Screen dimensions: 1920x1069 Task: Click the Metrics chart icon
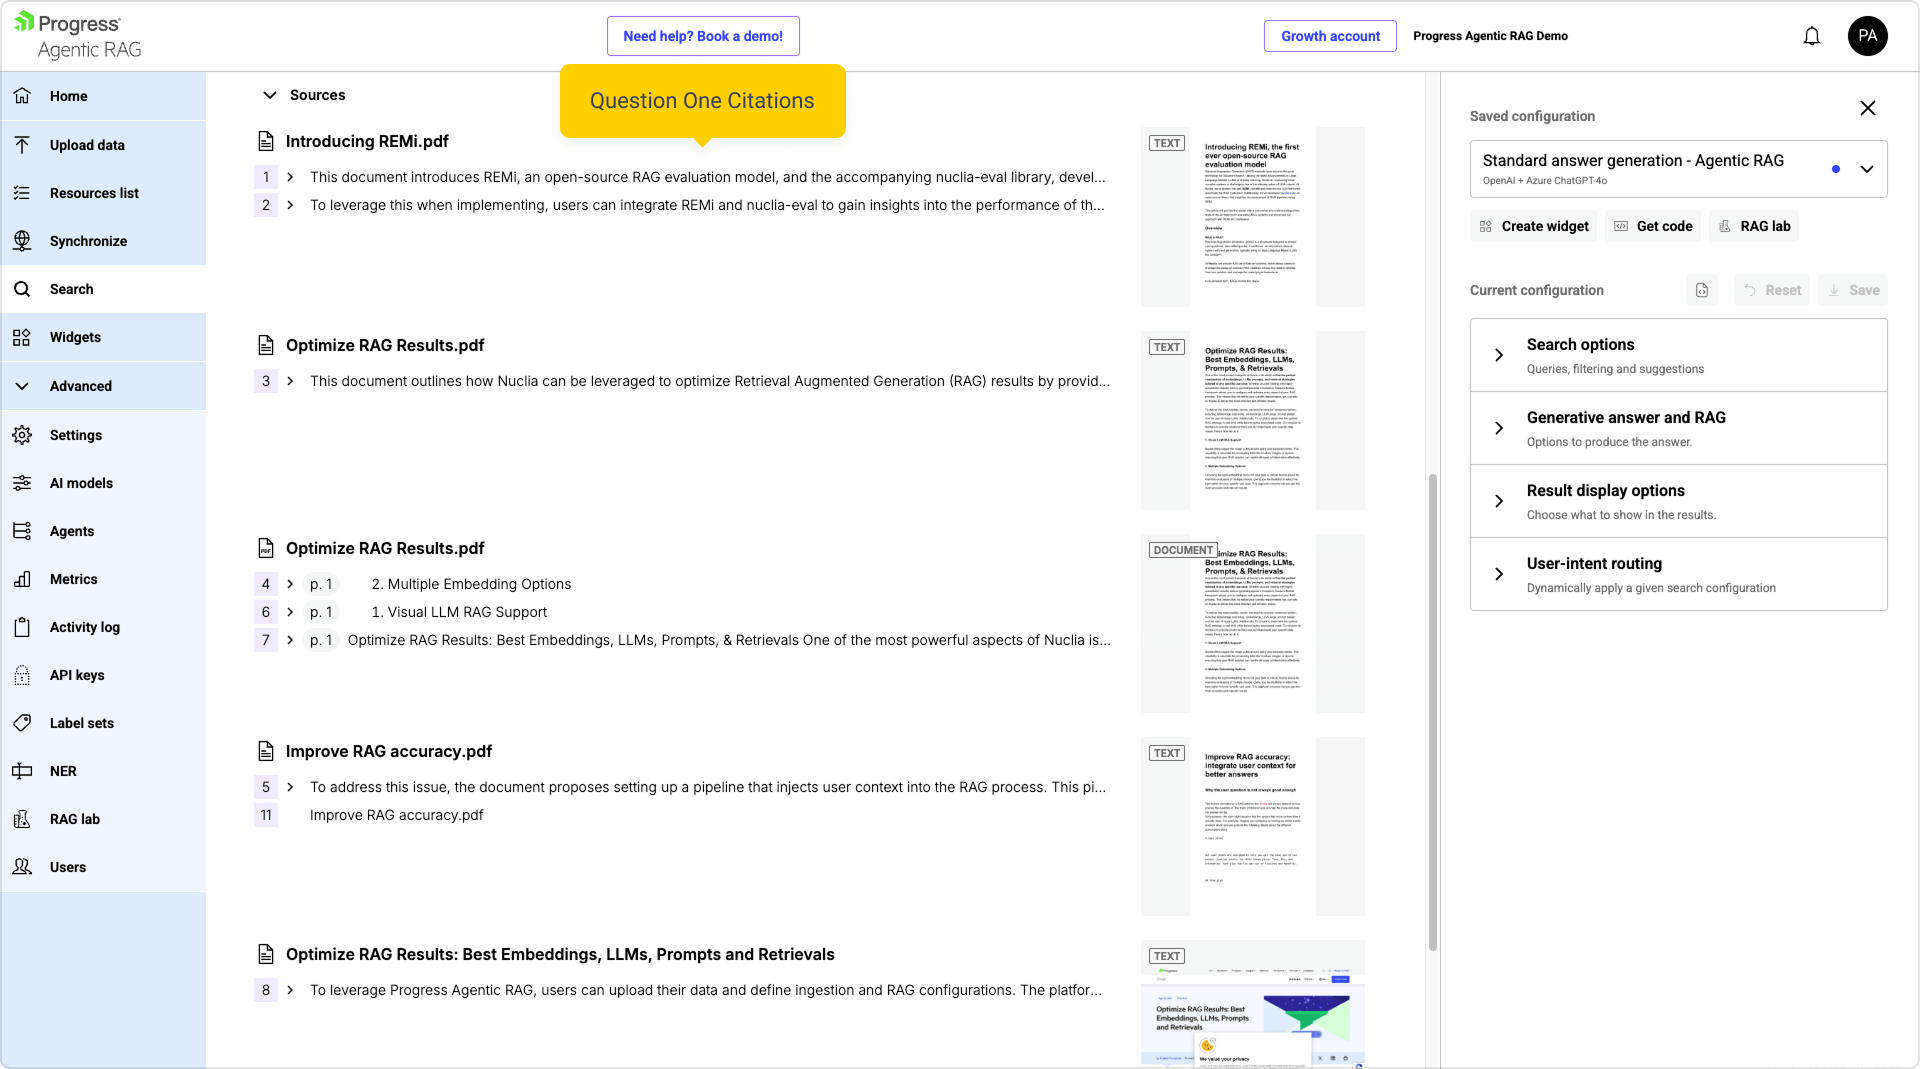click(x=22, y=579)
